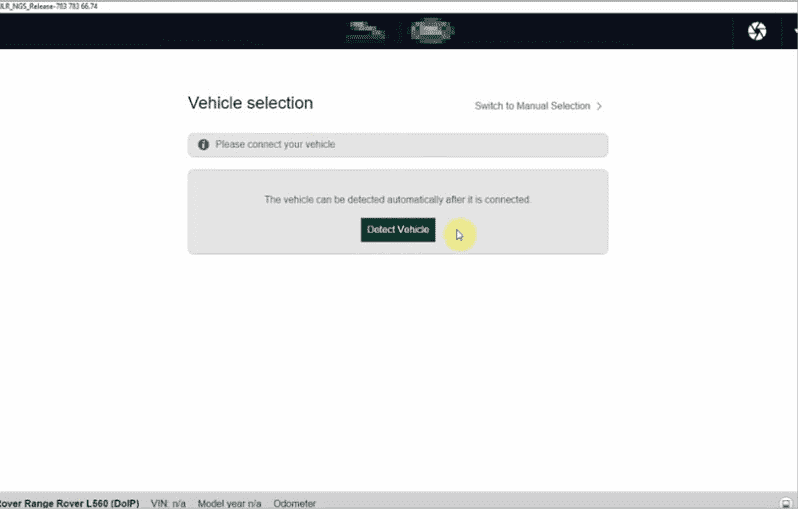Click the circular status icon in bottom bar

click(786, 503)
